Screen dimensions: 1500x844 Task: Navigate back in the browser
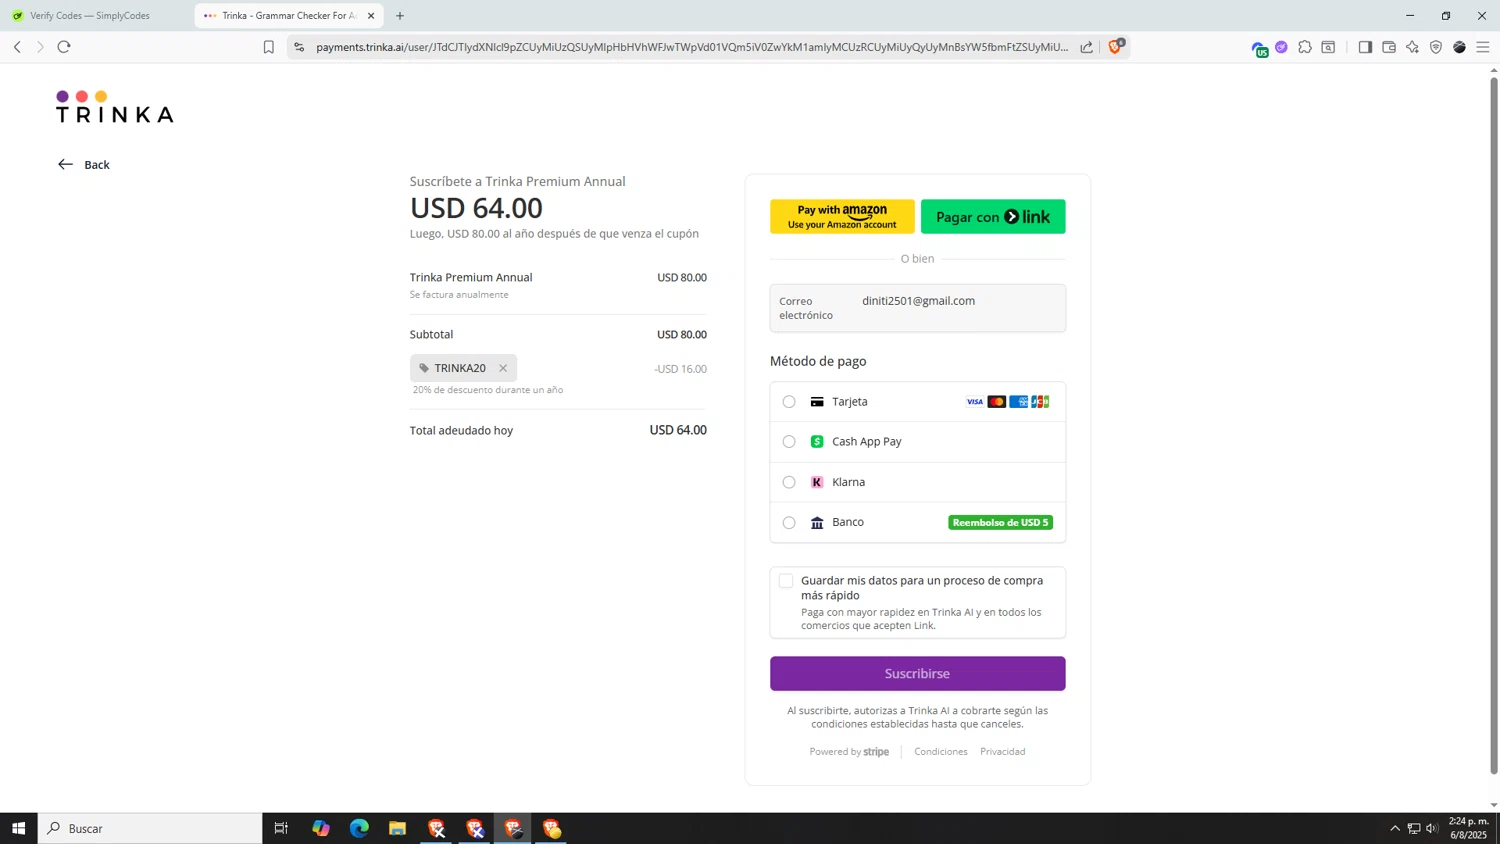coord(17,47)
